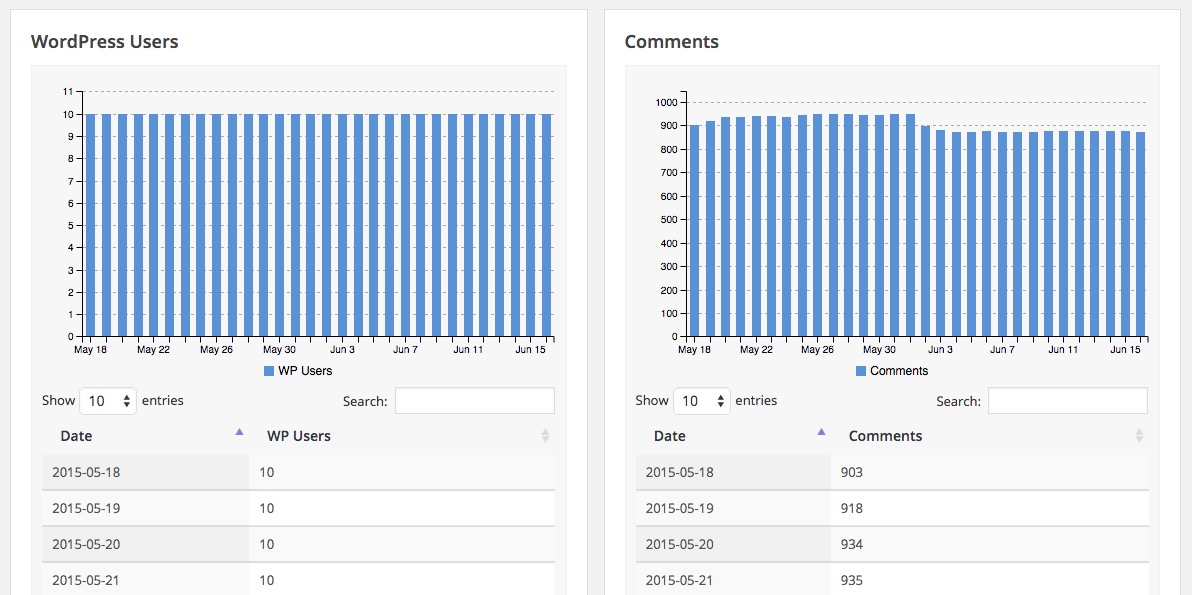Click the comment count 935
The height and width of the screenshot is (595, 1192).
852,581
